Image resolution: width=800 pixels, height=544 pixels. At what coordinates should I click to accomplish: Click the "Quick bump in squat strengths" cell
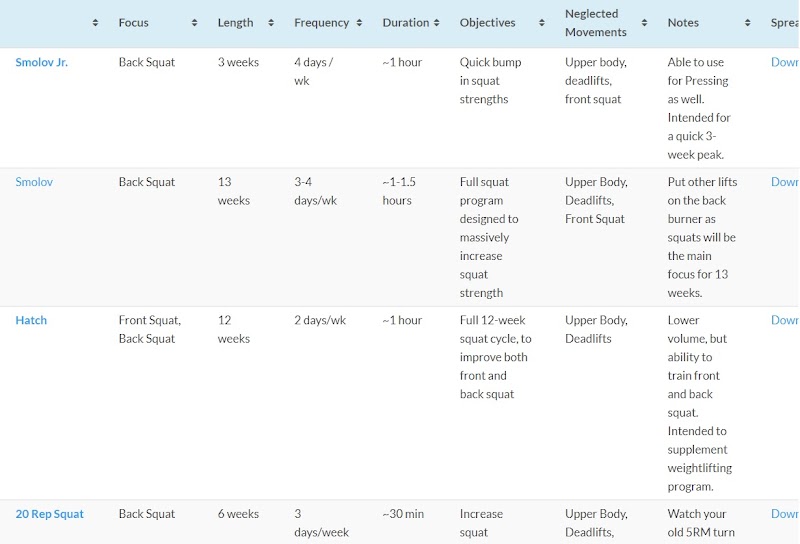click(491, 80)
